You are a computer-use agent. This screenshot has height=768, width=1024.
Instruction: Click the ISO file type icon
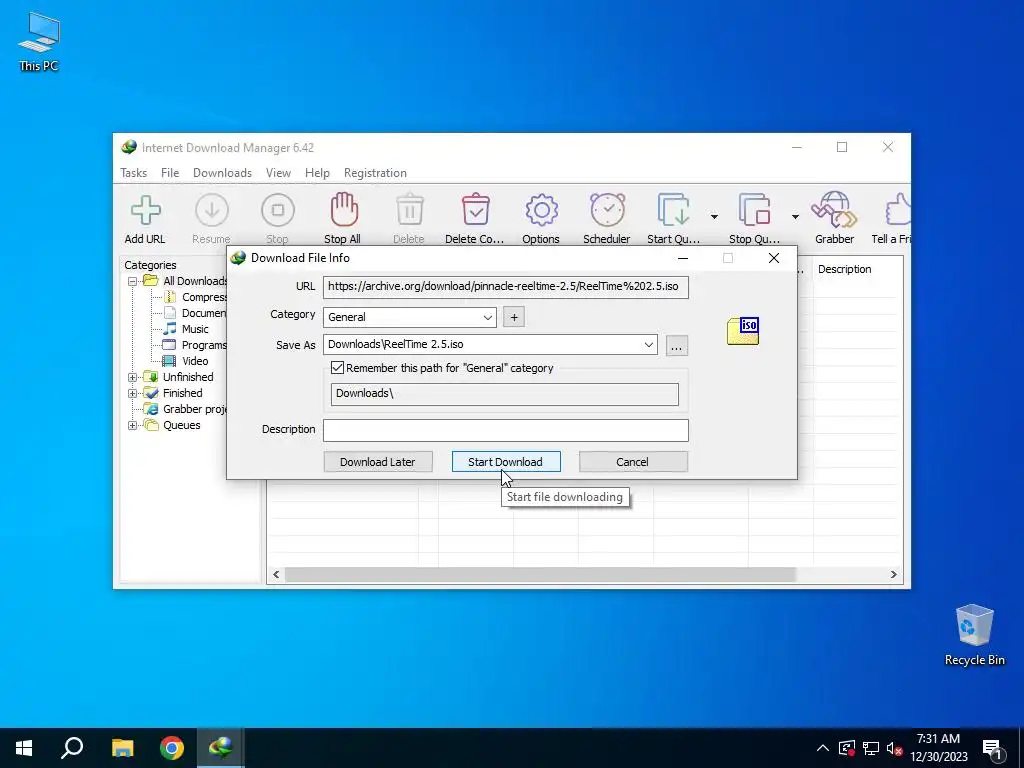[x=743, y=330]
